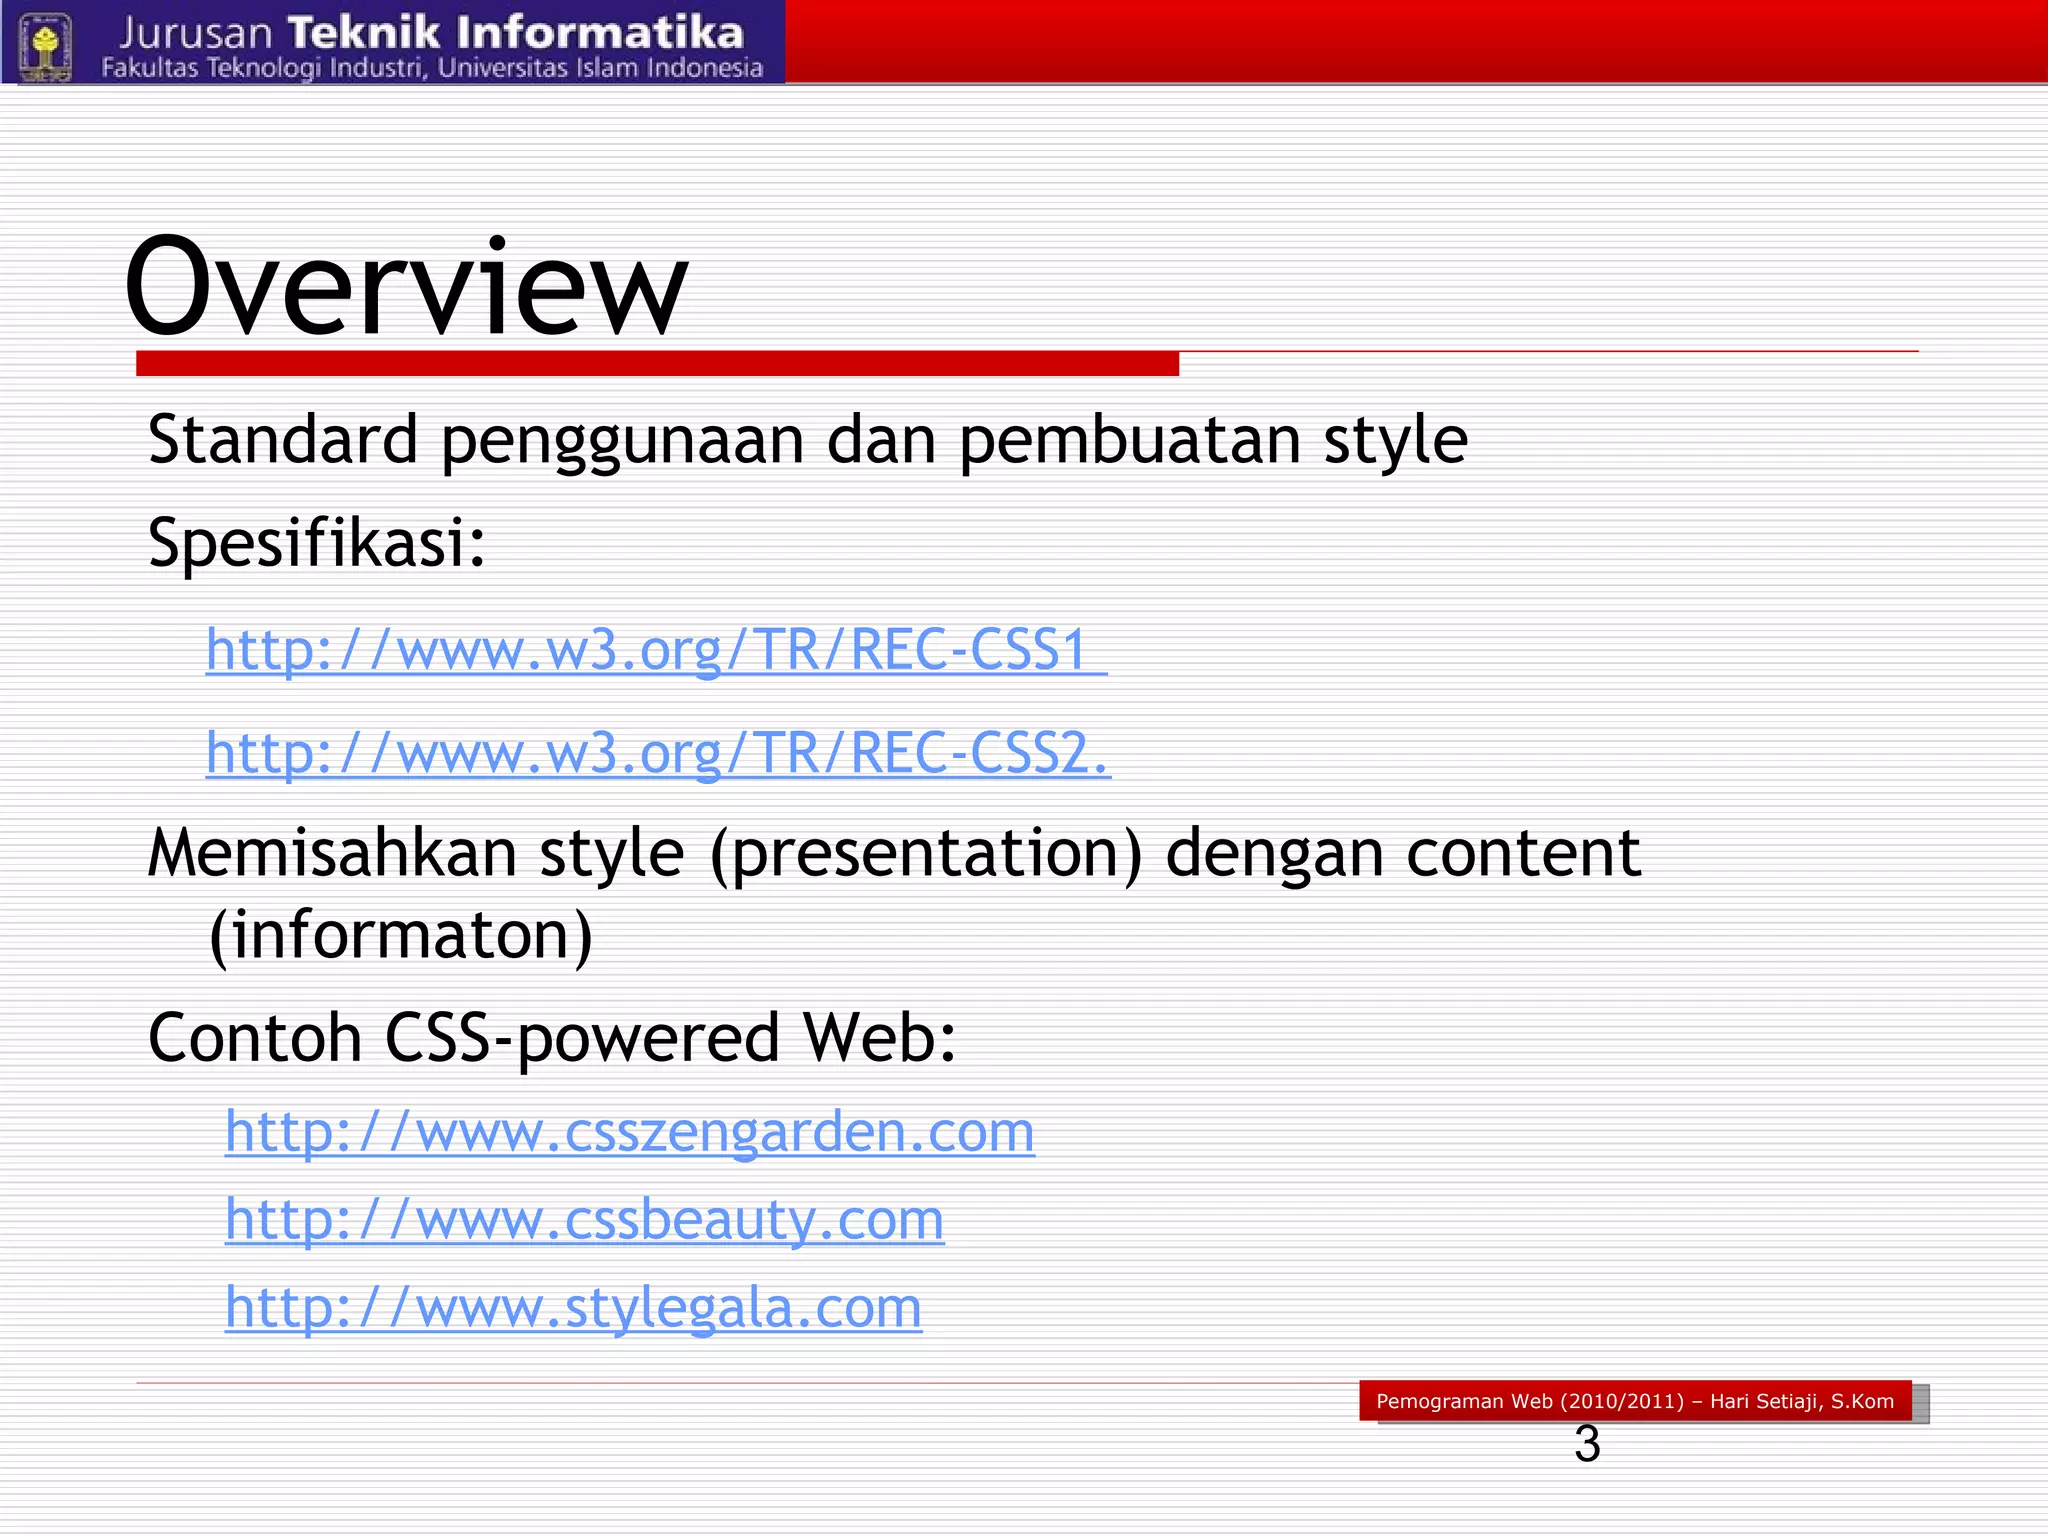The height and width of the screenshot is (1536, 2048).
Task: Open the w3.org REC-CSS2 specification link
Action: pos(658,753)
